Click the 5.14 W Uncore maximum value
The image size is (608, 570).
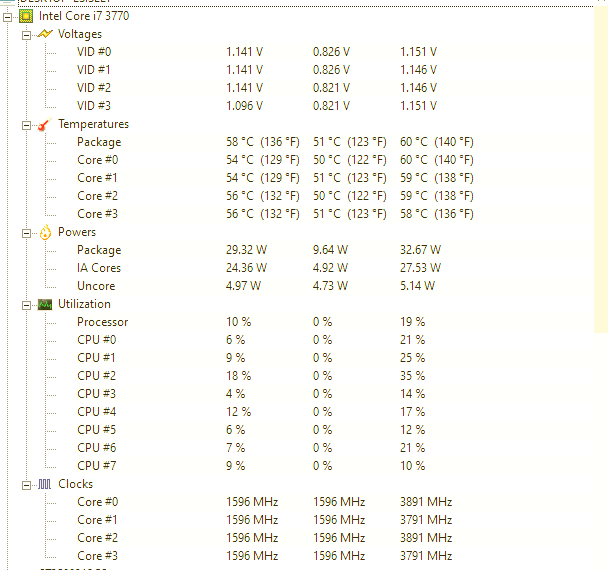tap(418, 286)
